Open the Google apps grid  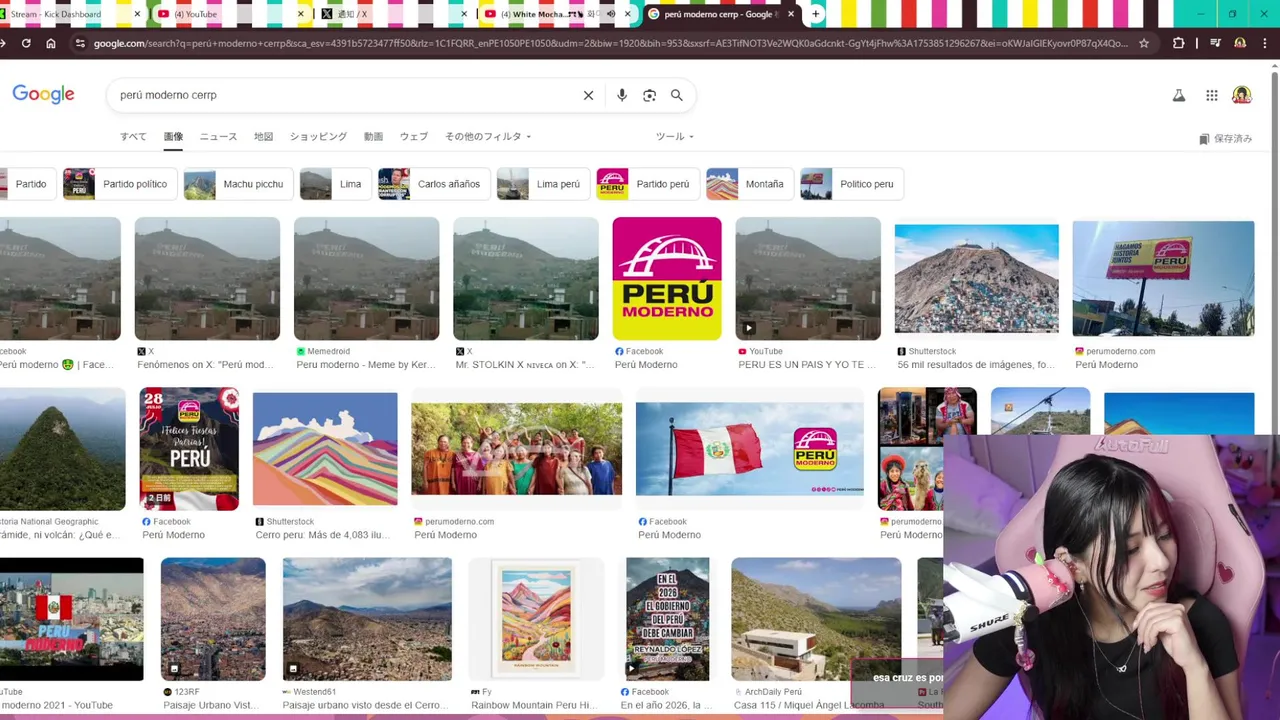coord(1211,95)
